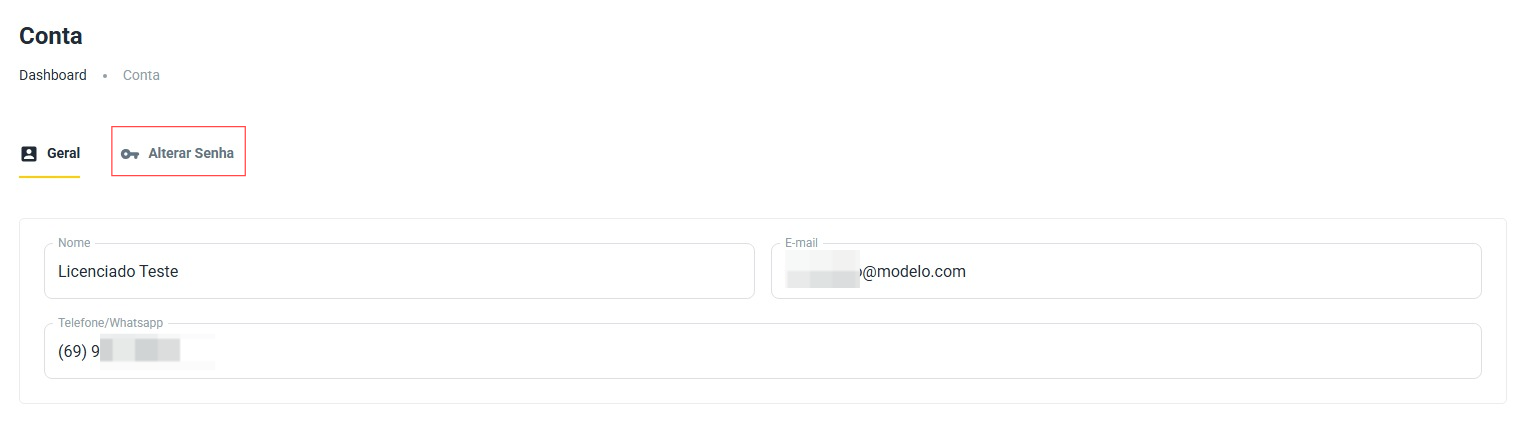Click the blank card area below the phone field
This screenshot has width=1540, height=434.
pyautogui.click(x=760, y=391)
